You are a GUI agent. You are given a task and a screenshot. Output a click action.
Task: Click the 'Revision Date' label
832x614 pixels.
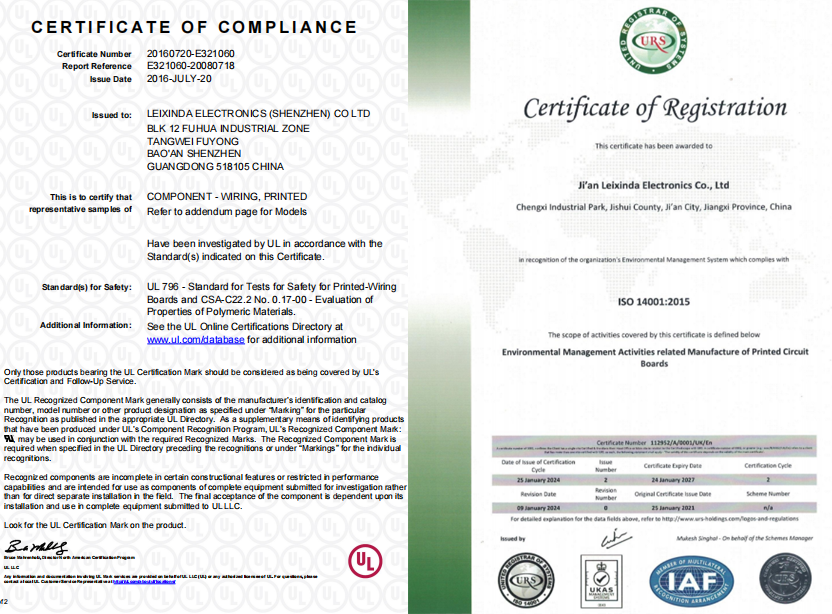pos(538,494)
